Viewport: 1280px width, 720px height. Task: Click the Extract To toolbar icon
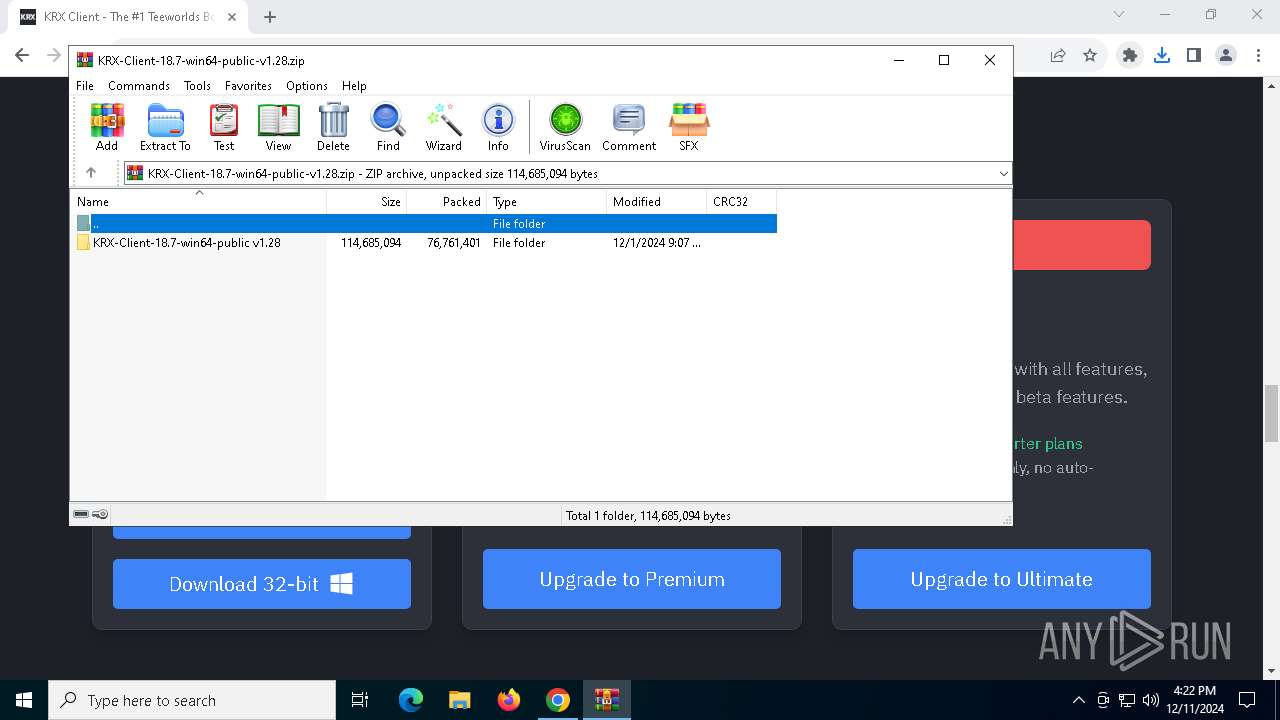(x=165, y=127)
